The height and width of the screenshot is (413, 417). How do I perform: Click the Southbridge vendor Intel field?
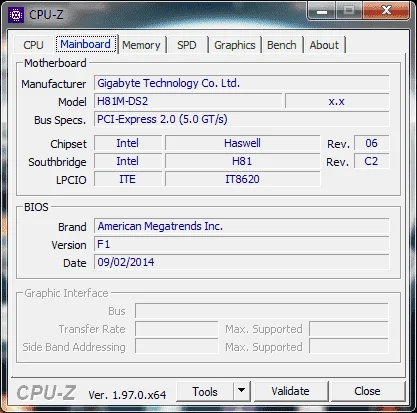[128, 161]
